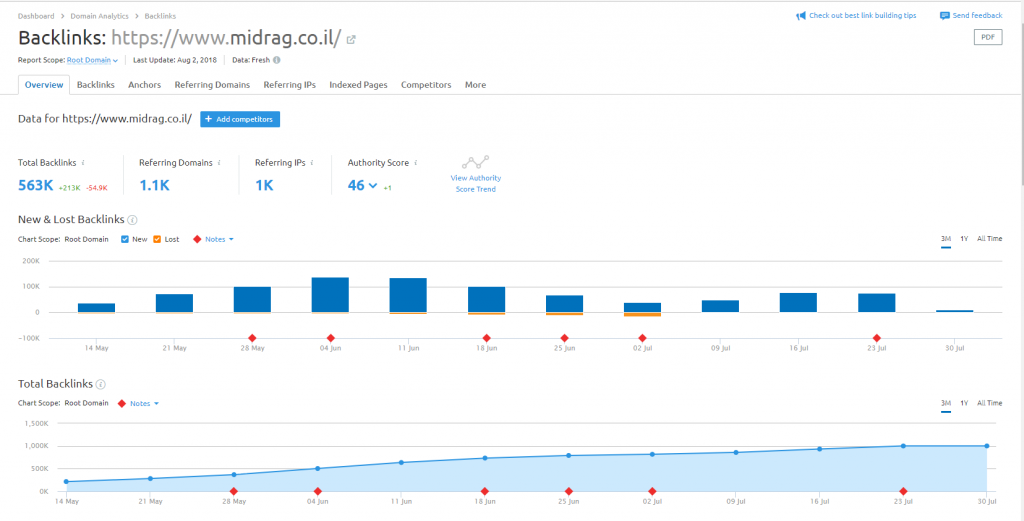
Task: Open Notes dropdown on New & Lost Backlinks chart
Action: point(219,240)
